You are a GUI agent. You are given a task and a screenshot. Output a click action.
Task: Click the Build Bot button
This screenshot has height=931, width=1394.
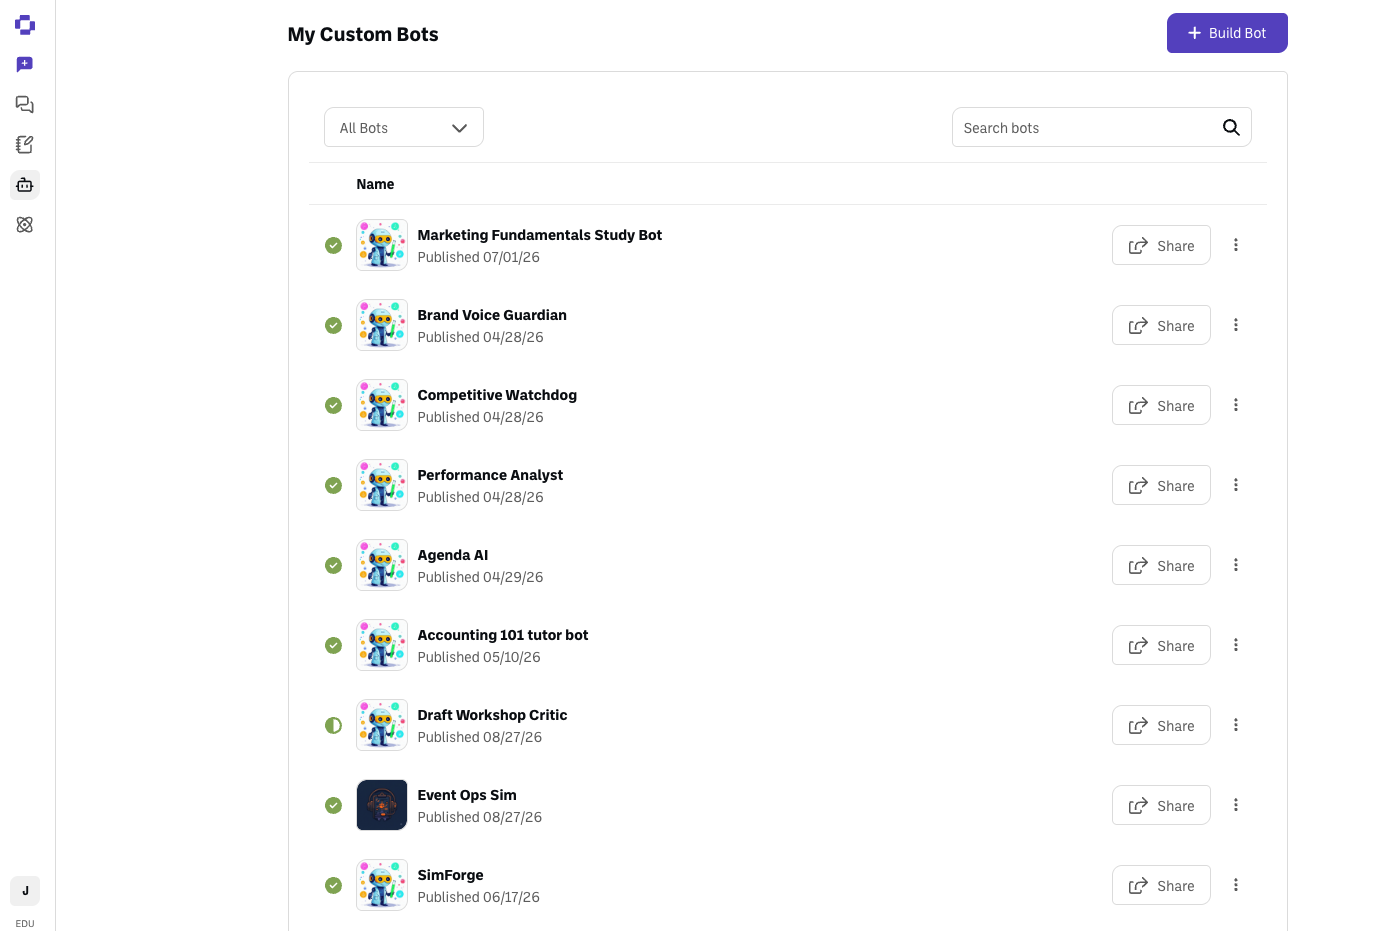[x=1227, y=33]
